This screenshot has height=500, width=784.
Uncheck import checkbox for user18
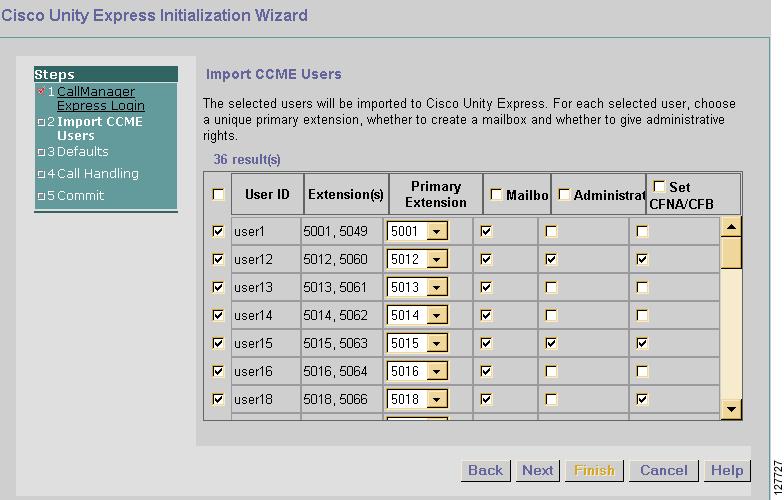pyautogui.click(x=218, y=399)
